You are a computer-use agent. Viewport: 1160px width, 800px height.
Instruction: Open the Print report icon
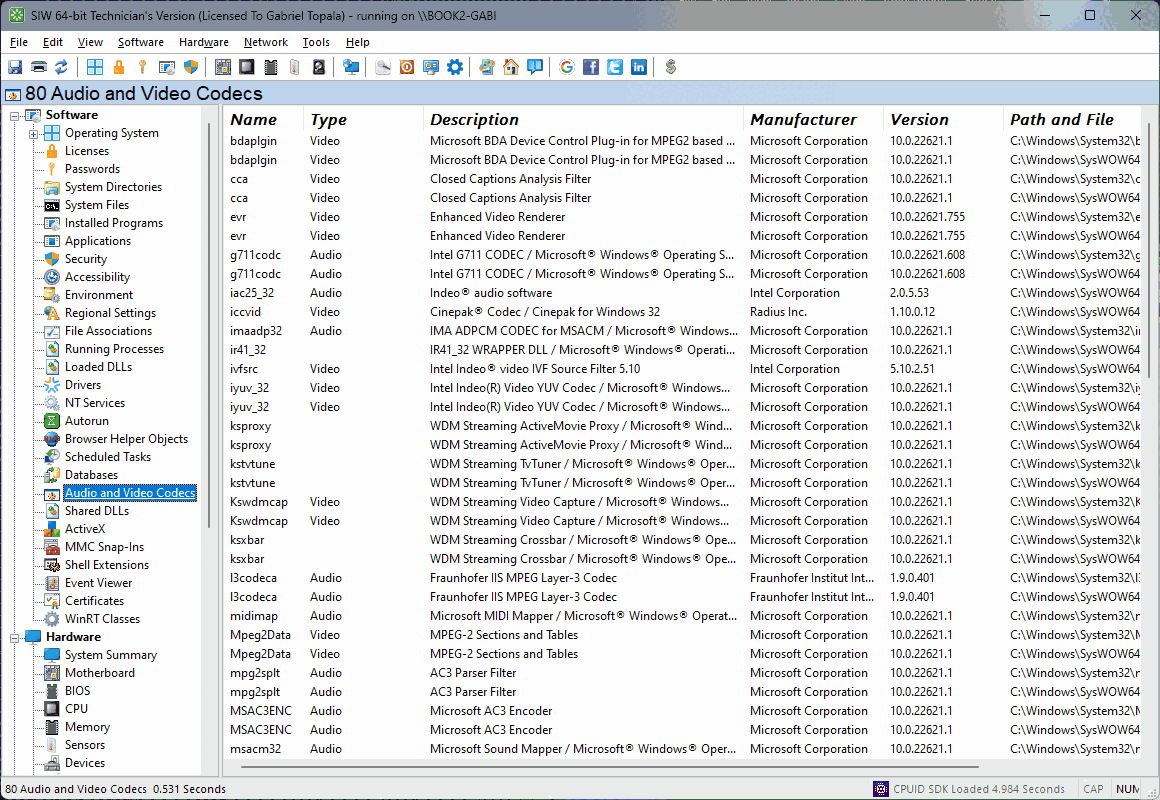(x=38, y=67)
